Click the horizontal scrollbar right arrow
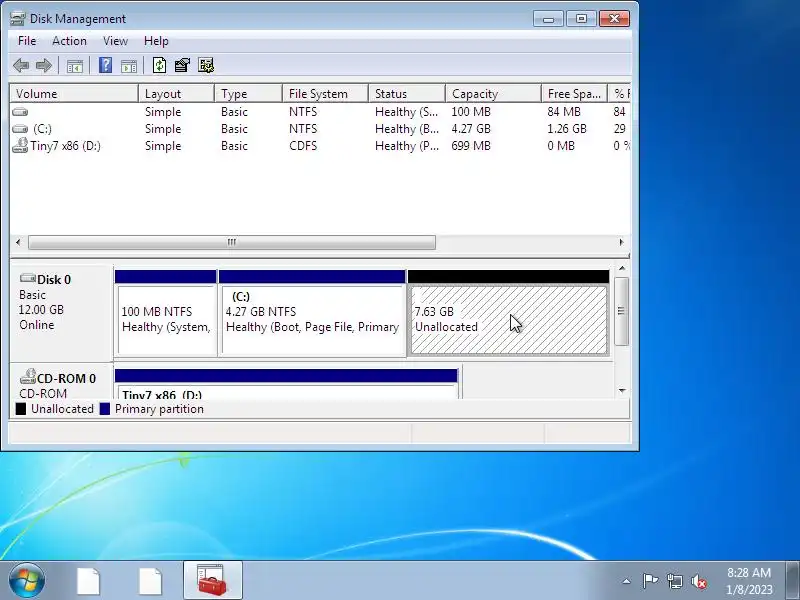Image resolution: width=800 pixels, height=600 pixels. [x=621, y=242]
